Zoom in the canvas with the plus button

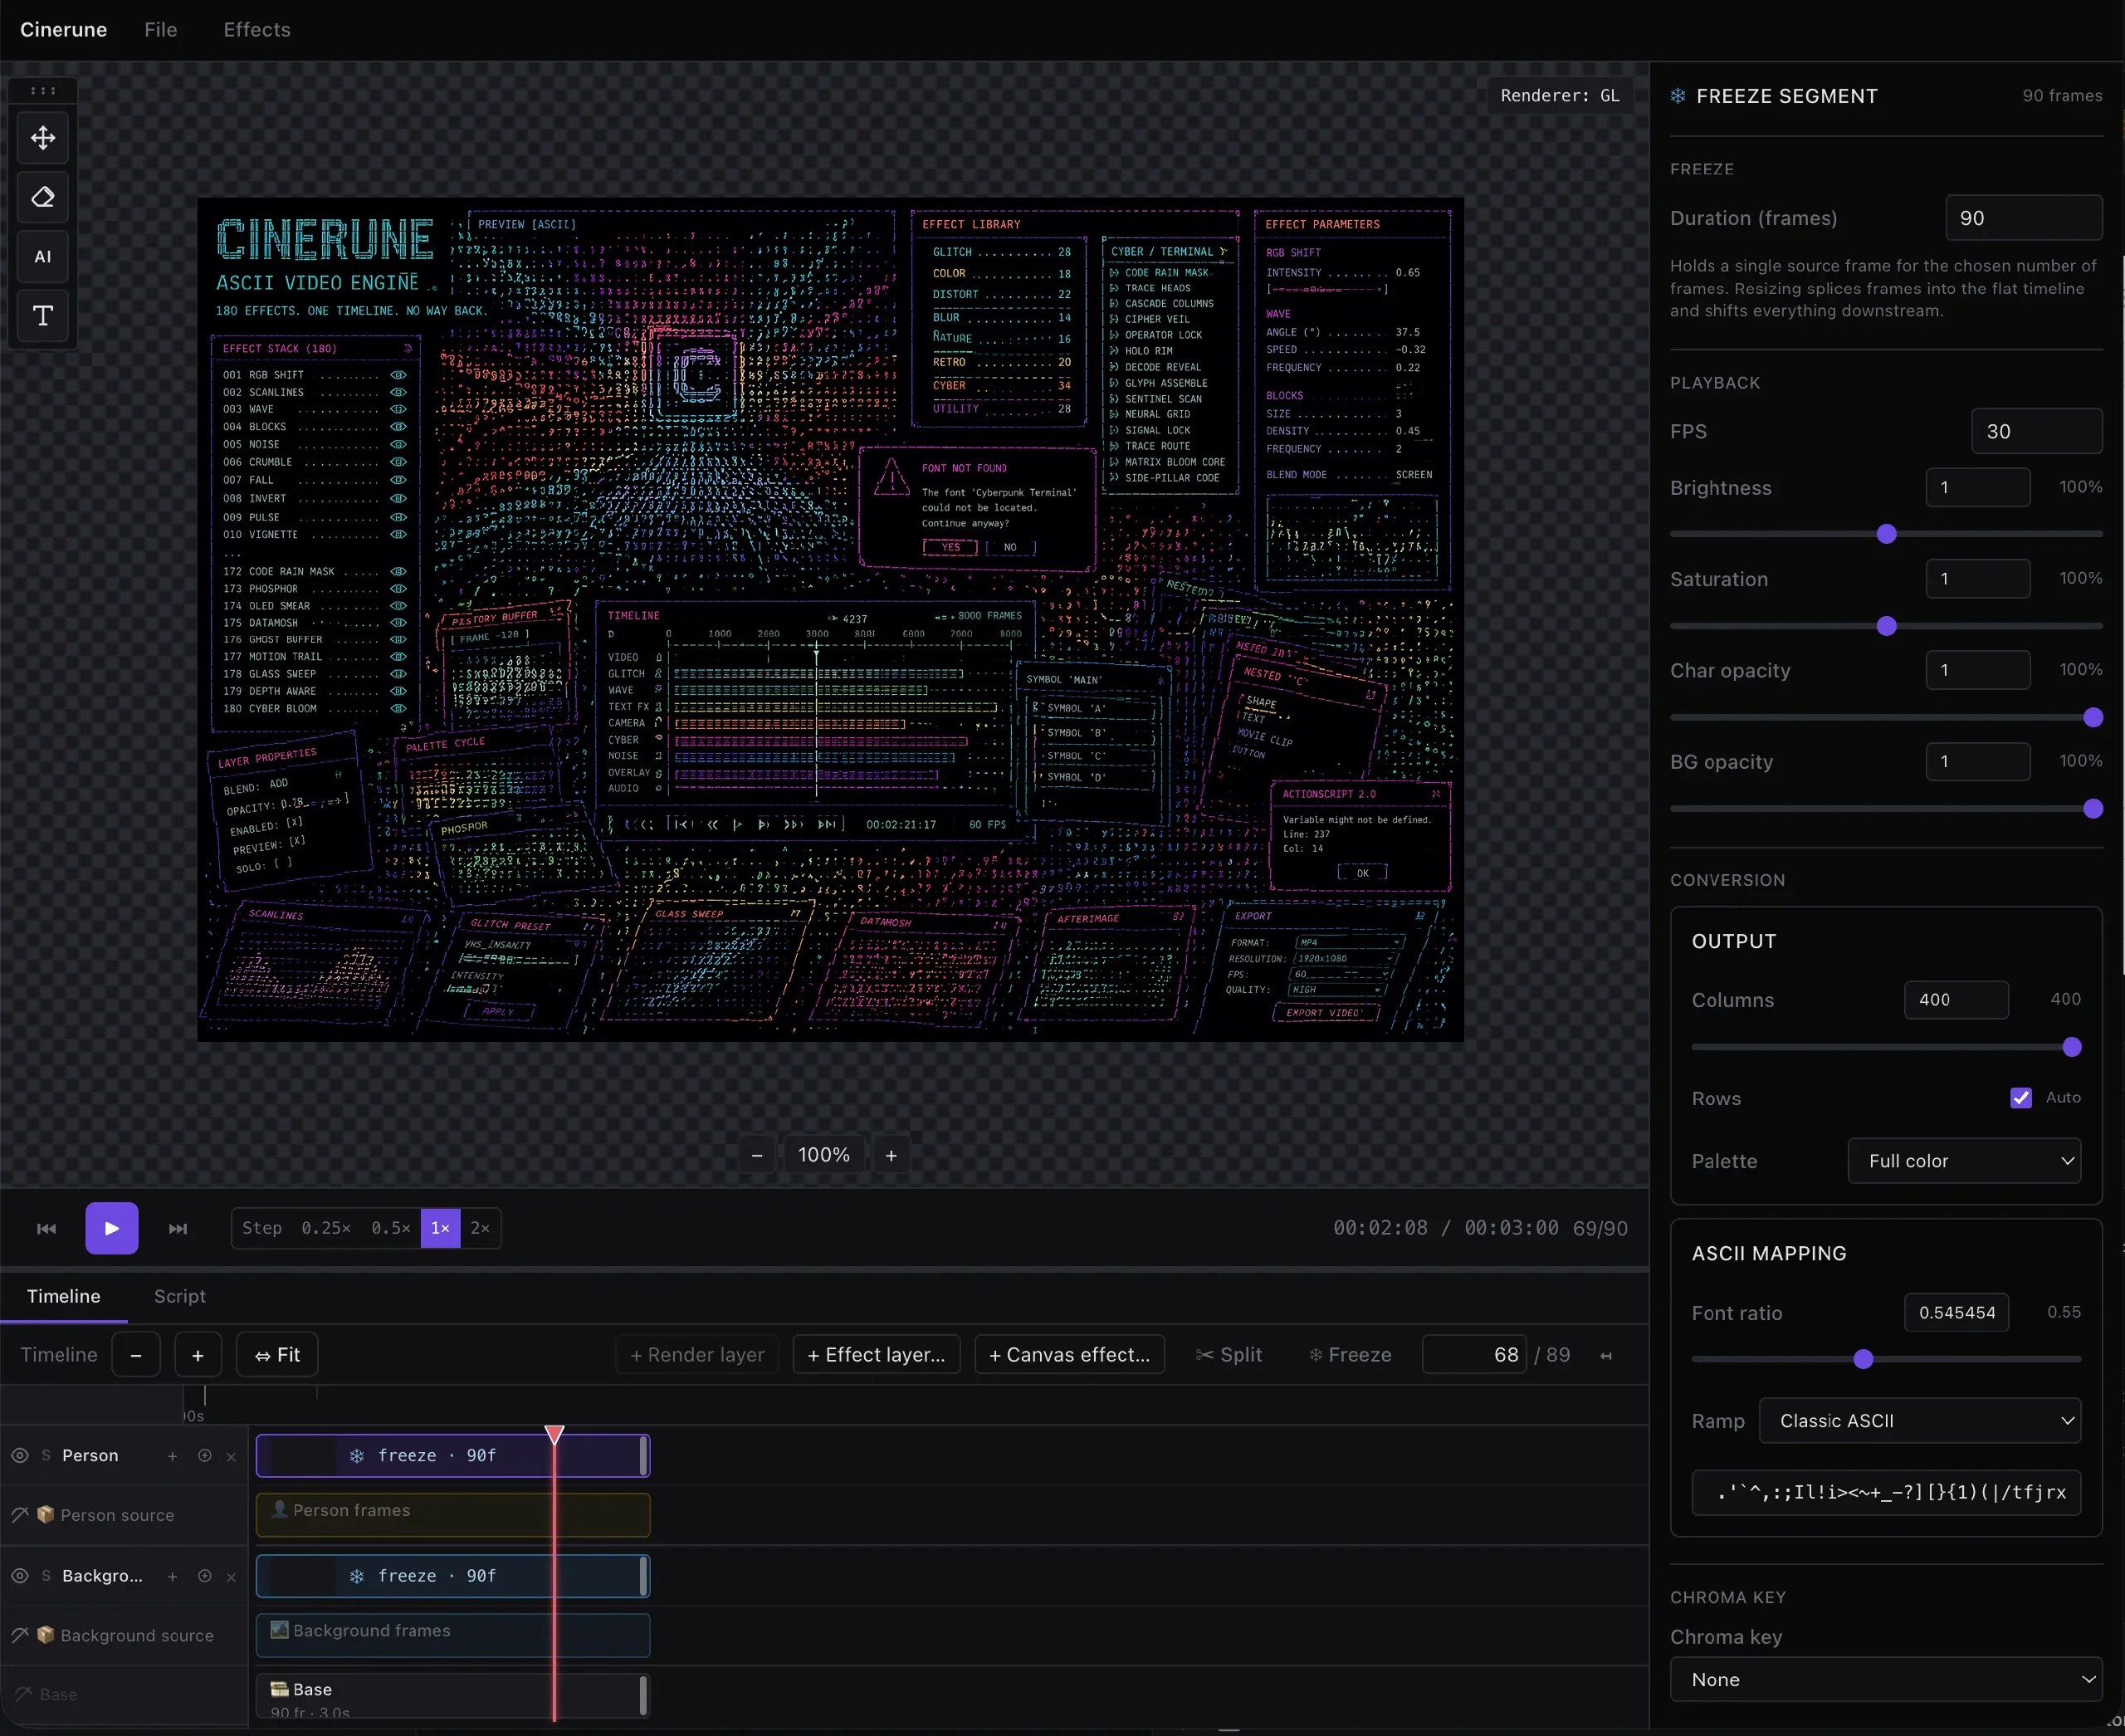click(891, 1156)
